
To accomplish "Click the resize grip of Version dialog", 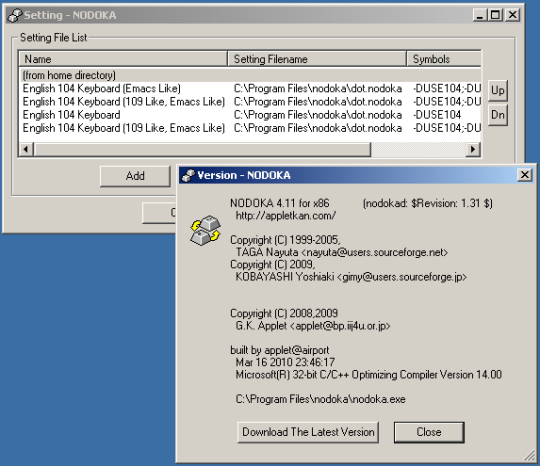I will (529, 456).
